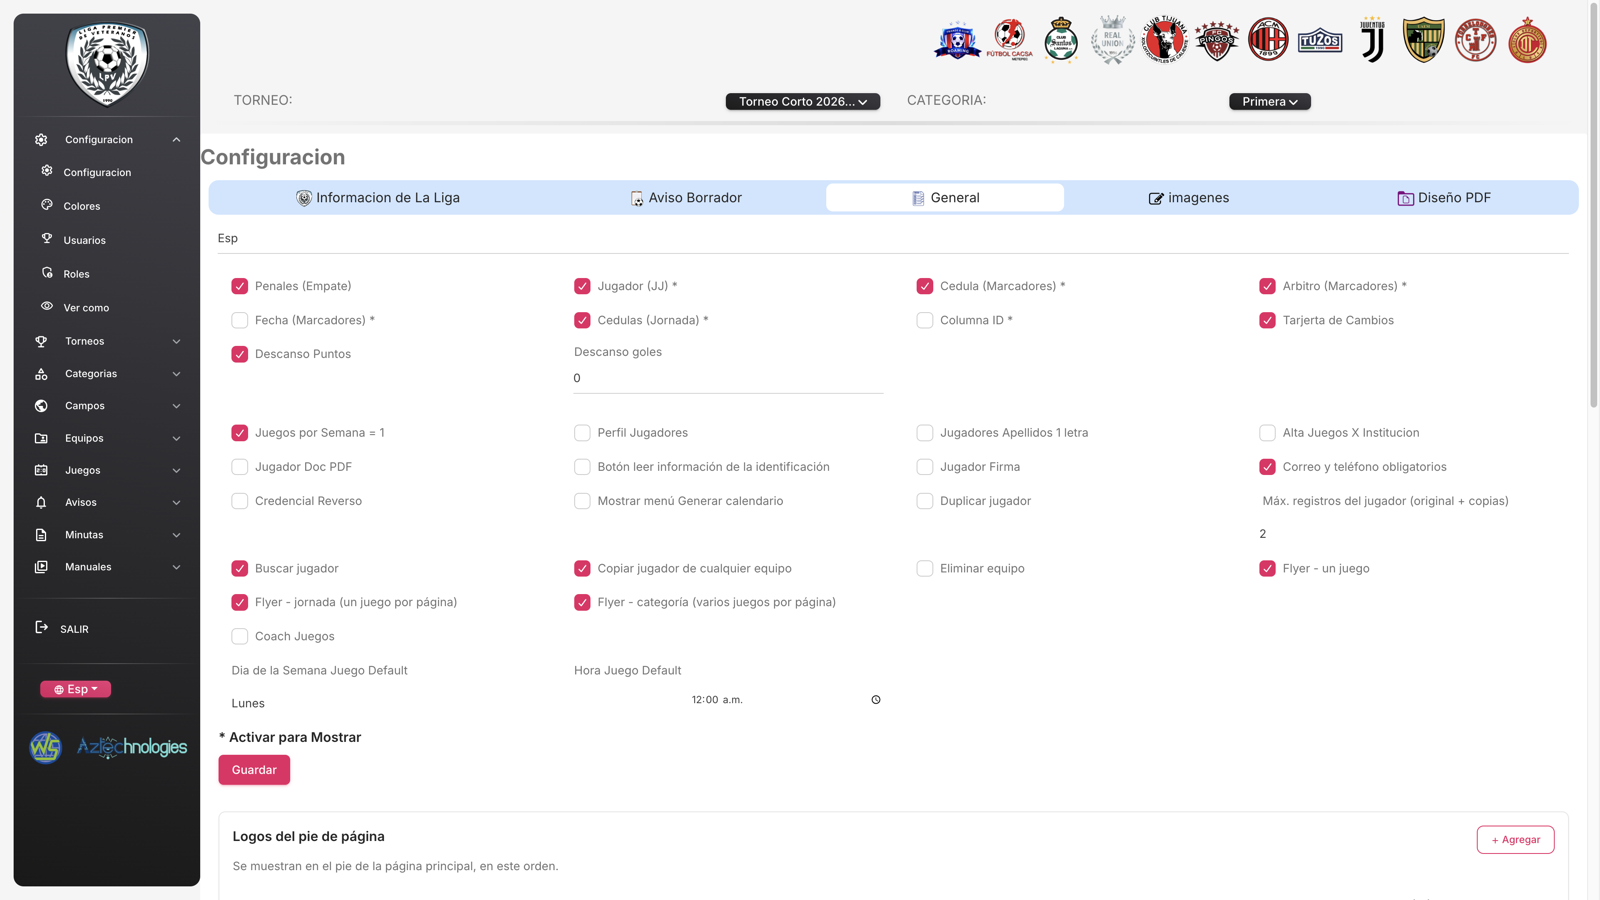Click the Real Union team logo
Viewport: 1600px width, 900px height.
coord(1112,40)
